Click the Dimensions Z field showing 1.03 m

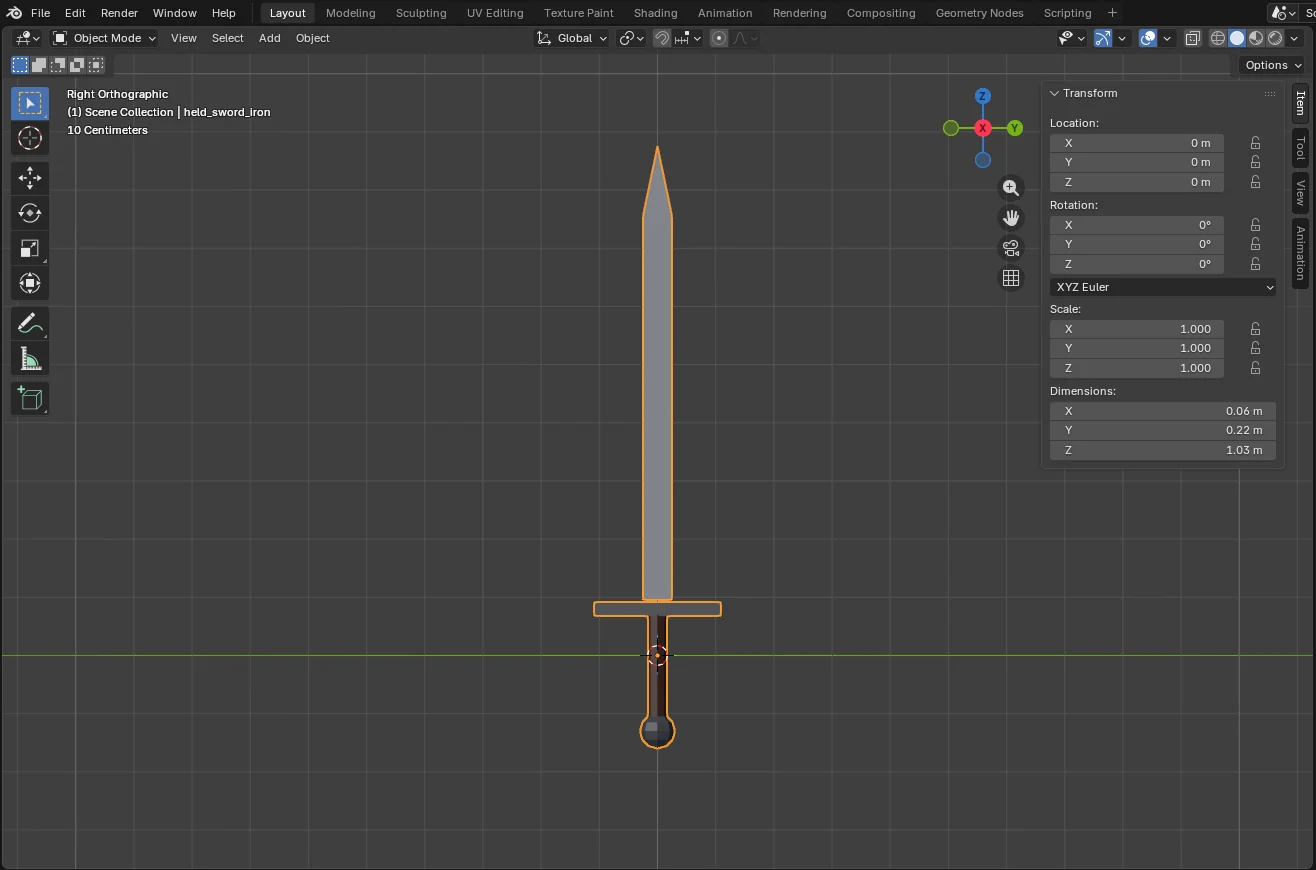[1163, 450]
